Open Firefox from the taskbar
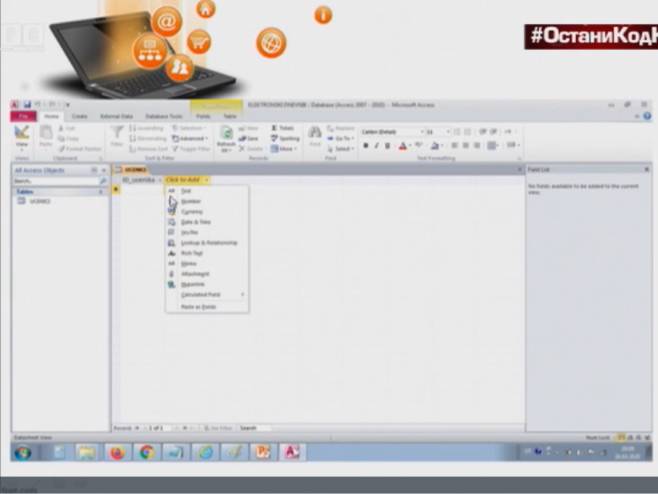 point(117,452)
